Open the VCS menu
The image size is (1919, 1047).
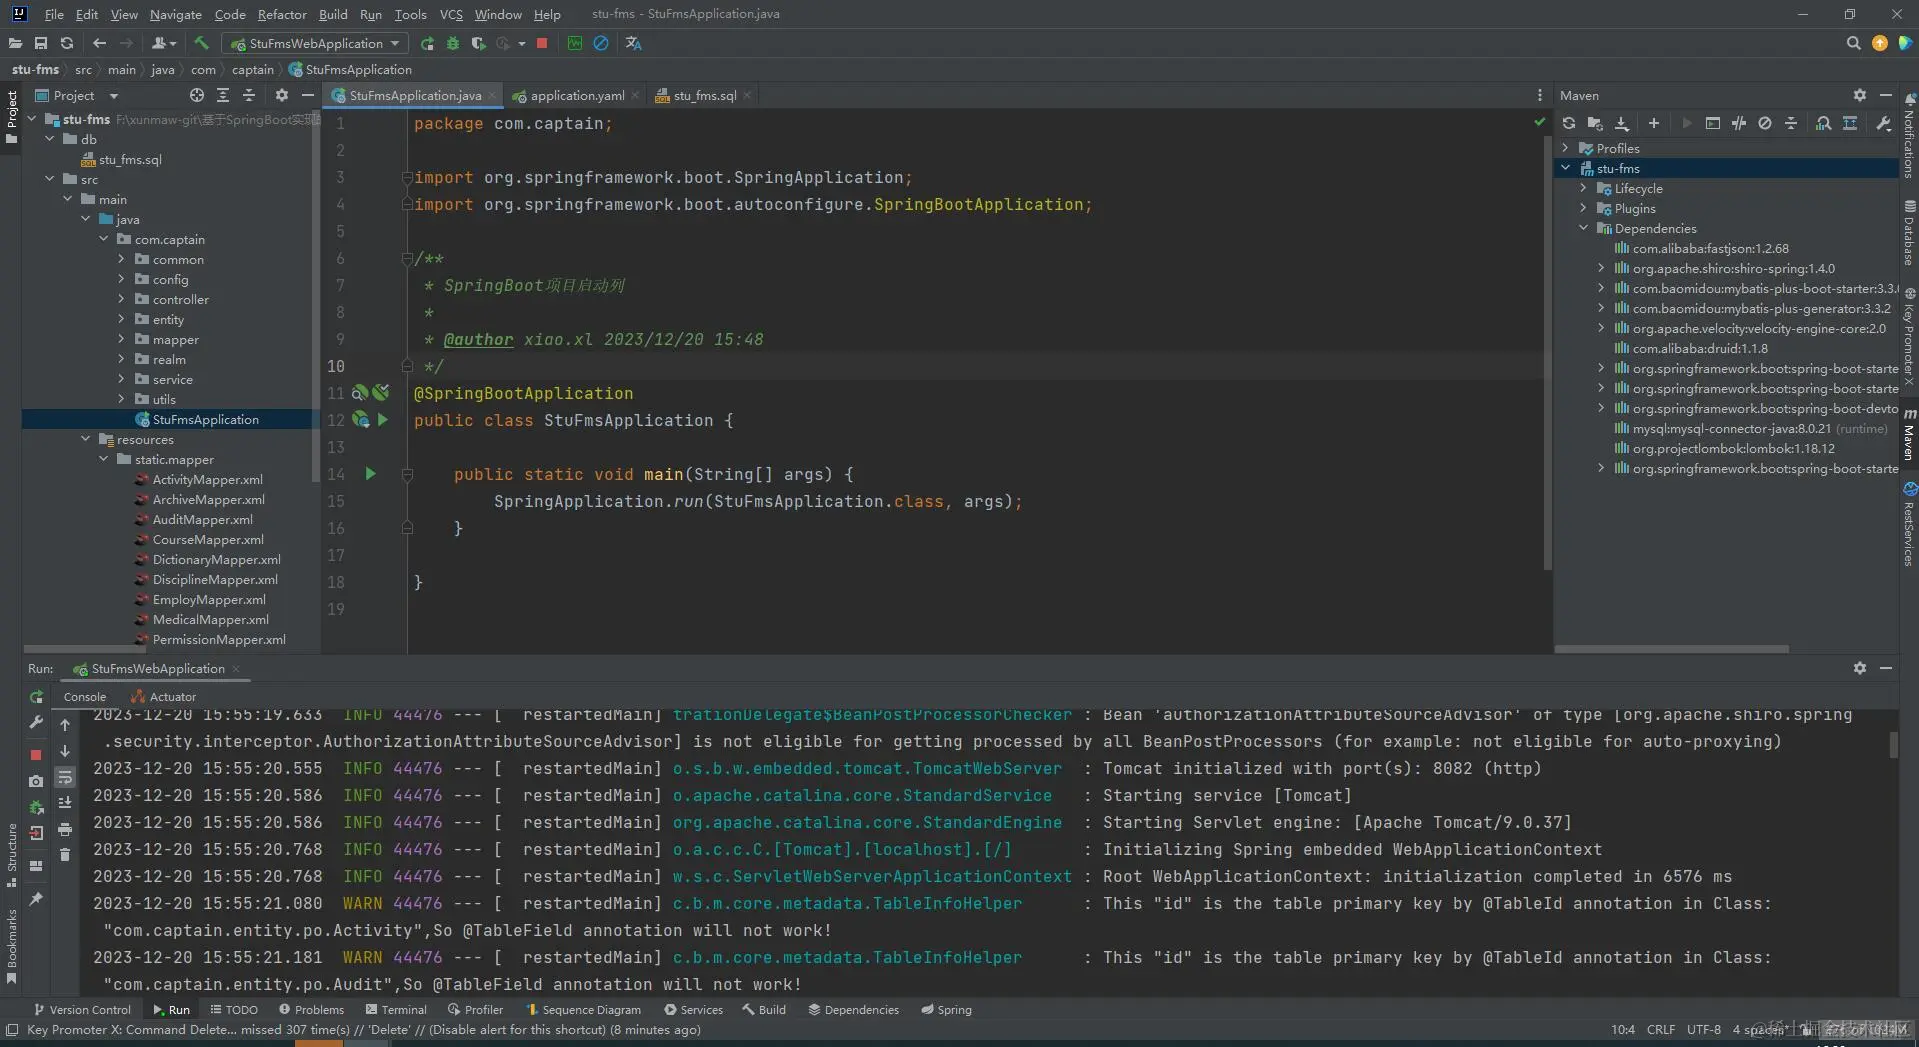(x=451, y=14)
